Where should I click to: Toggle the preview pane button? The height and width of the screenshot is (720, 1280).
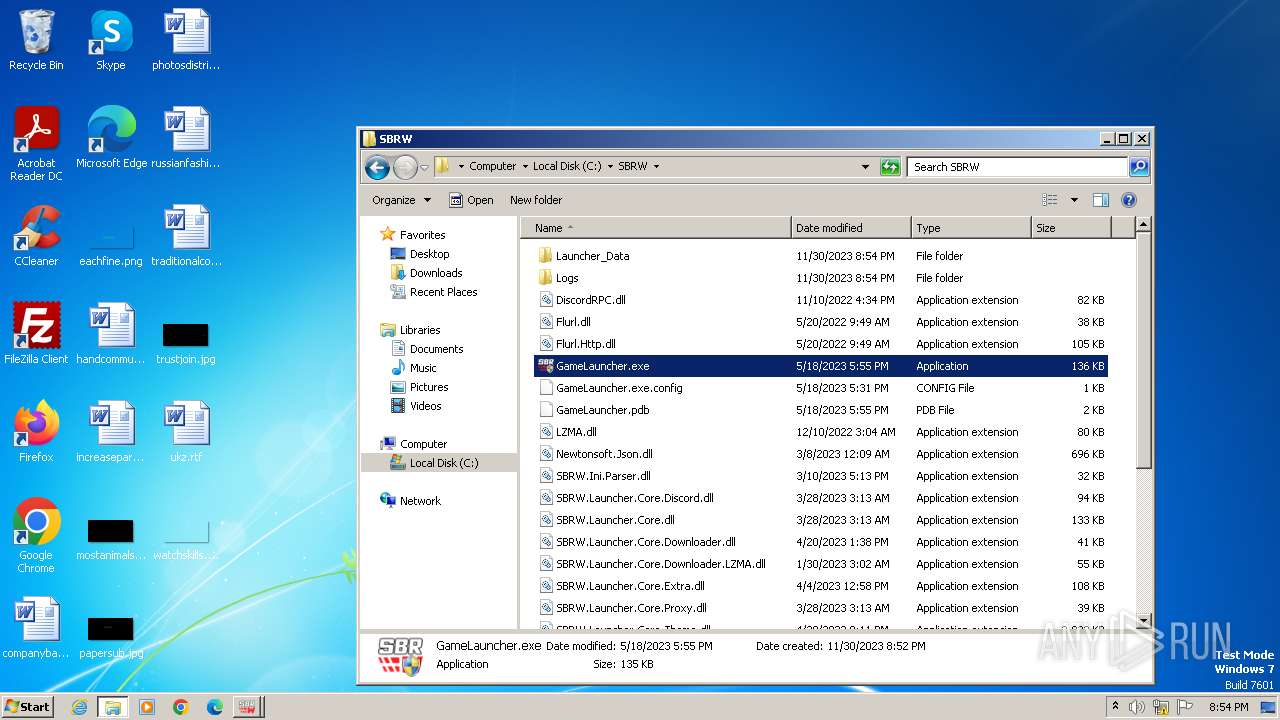pos(1101,200)
